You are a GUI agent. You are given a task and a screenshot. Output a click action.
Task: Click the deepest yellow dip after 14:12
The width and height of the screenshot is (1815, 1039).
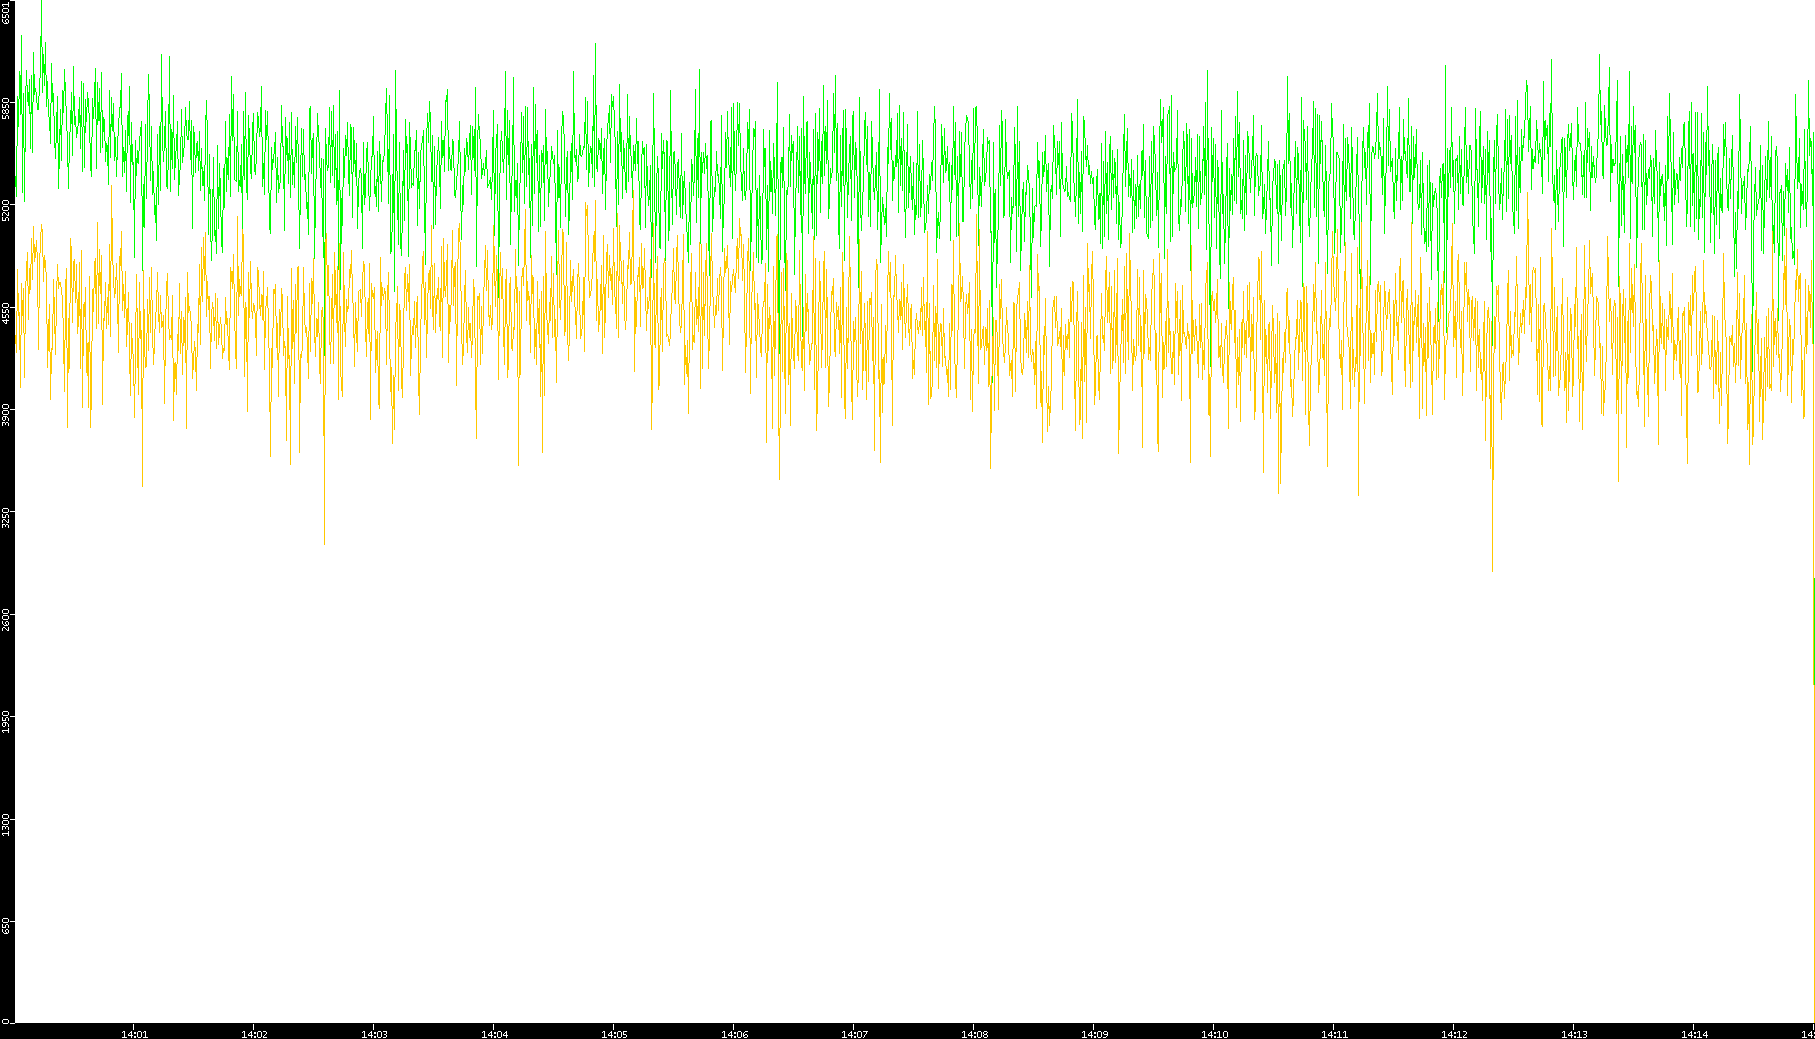(x=1492, y=568)
